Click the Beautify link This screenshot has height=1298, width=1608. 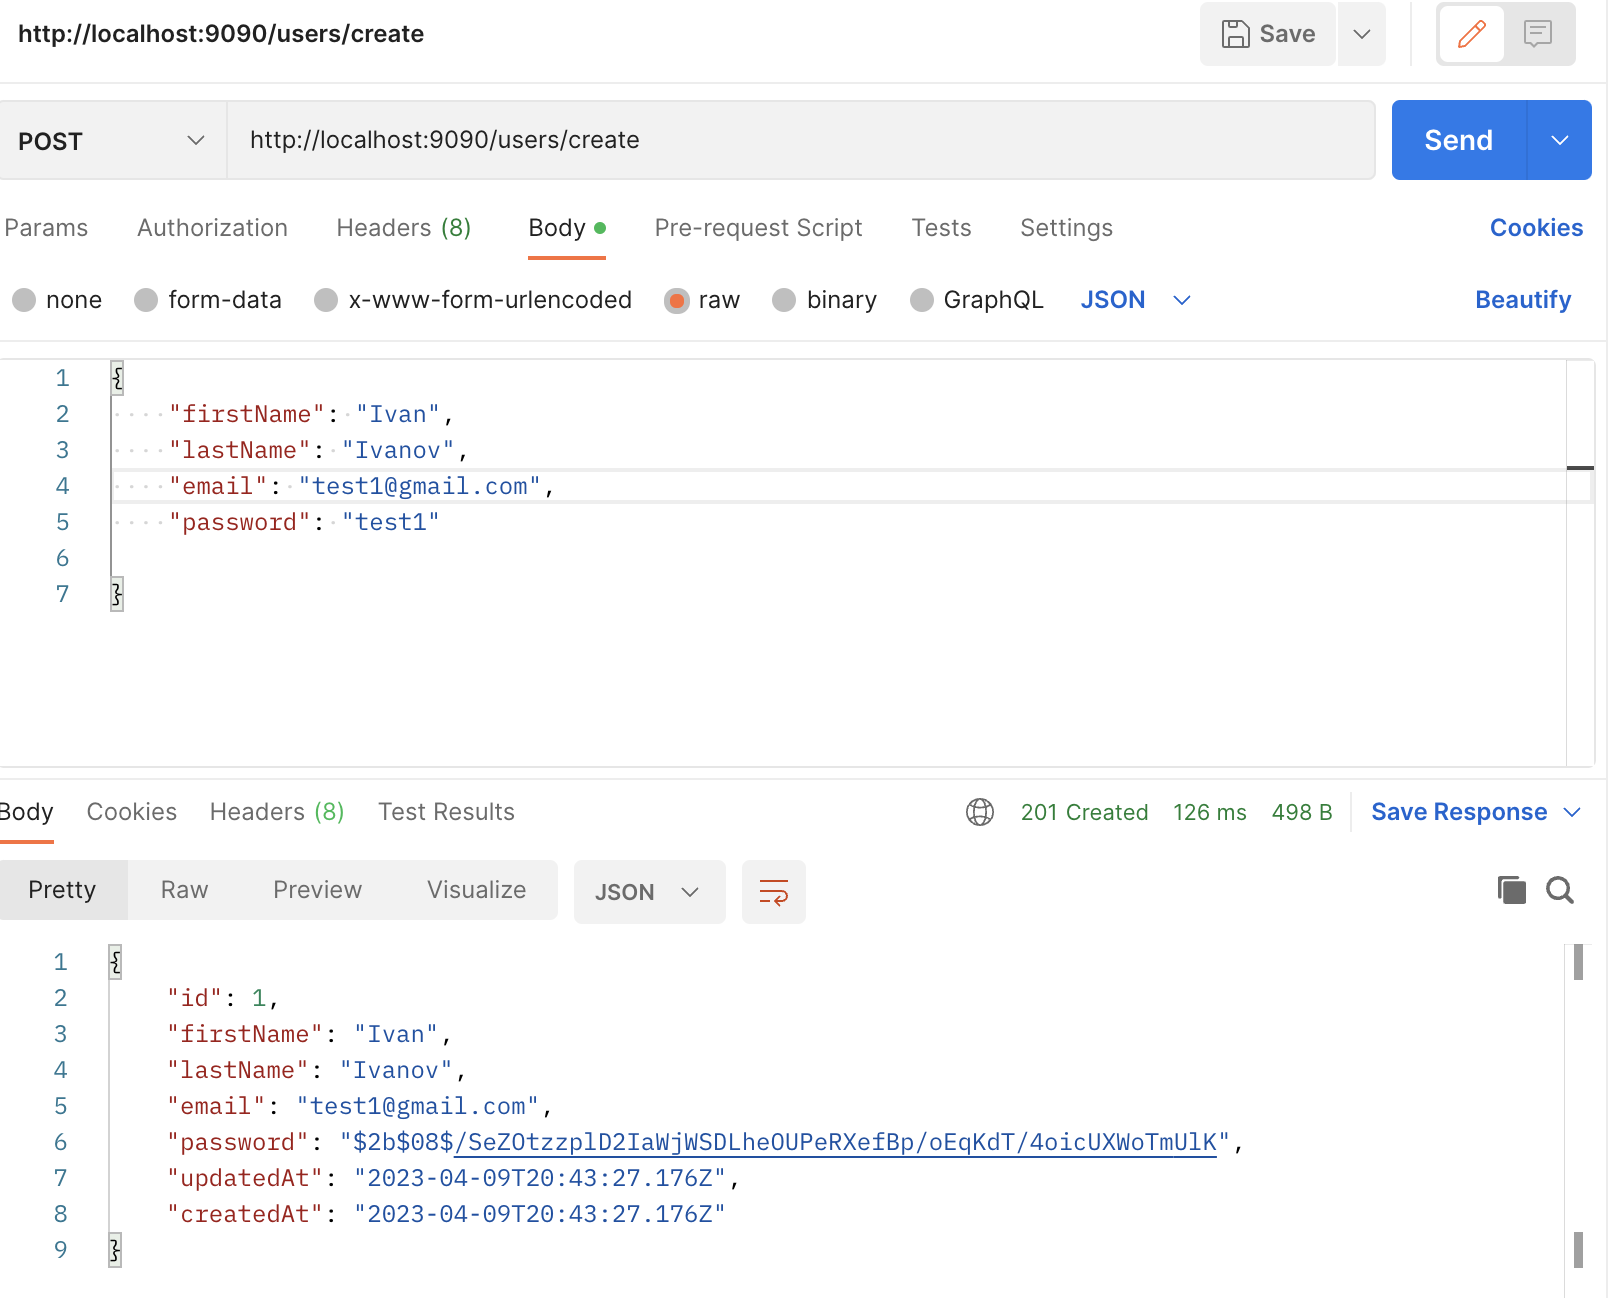1522,300
